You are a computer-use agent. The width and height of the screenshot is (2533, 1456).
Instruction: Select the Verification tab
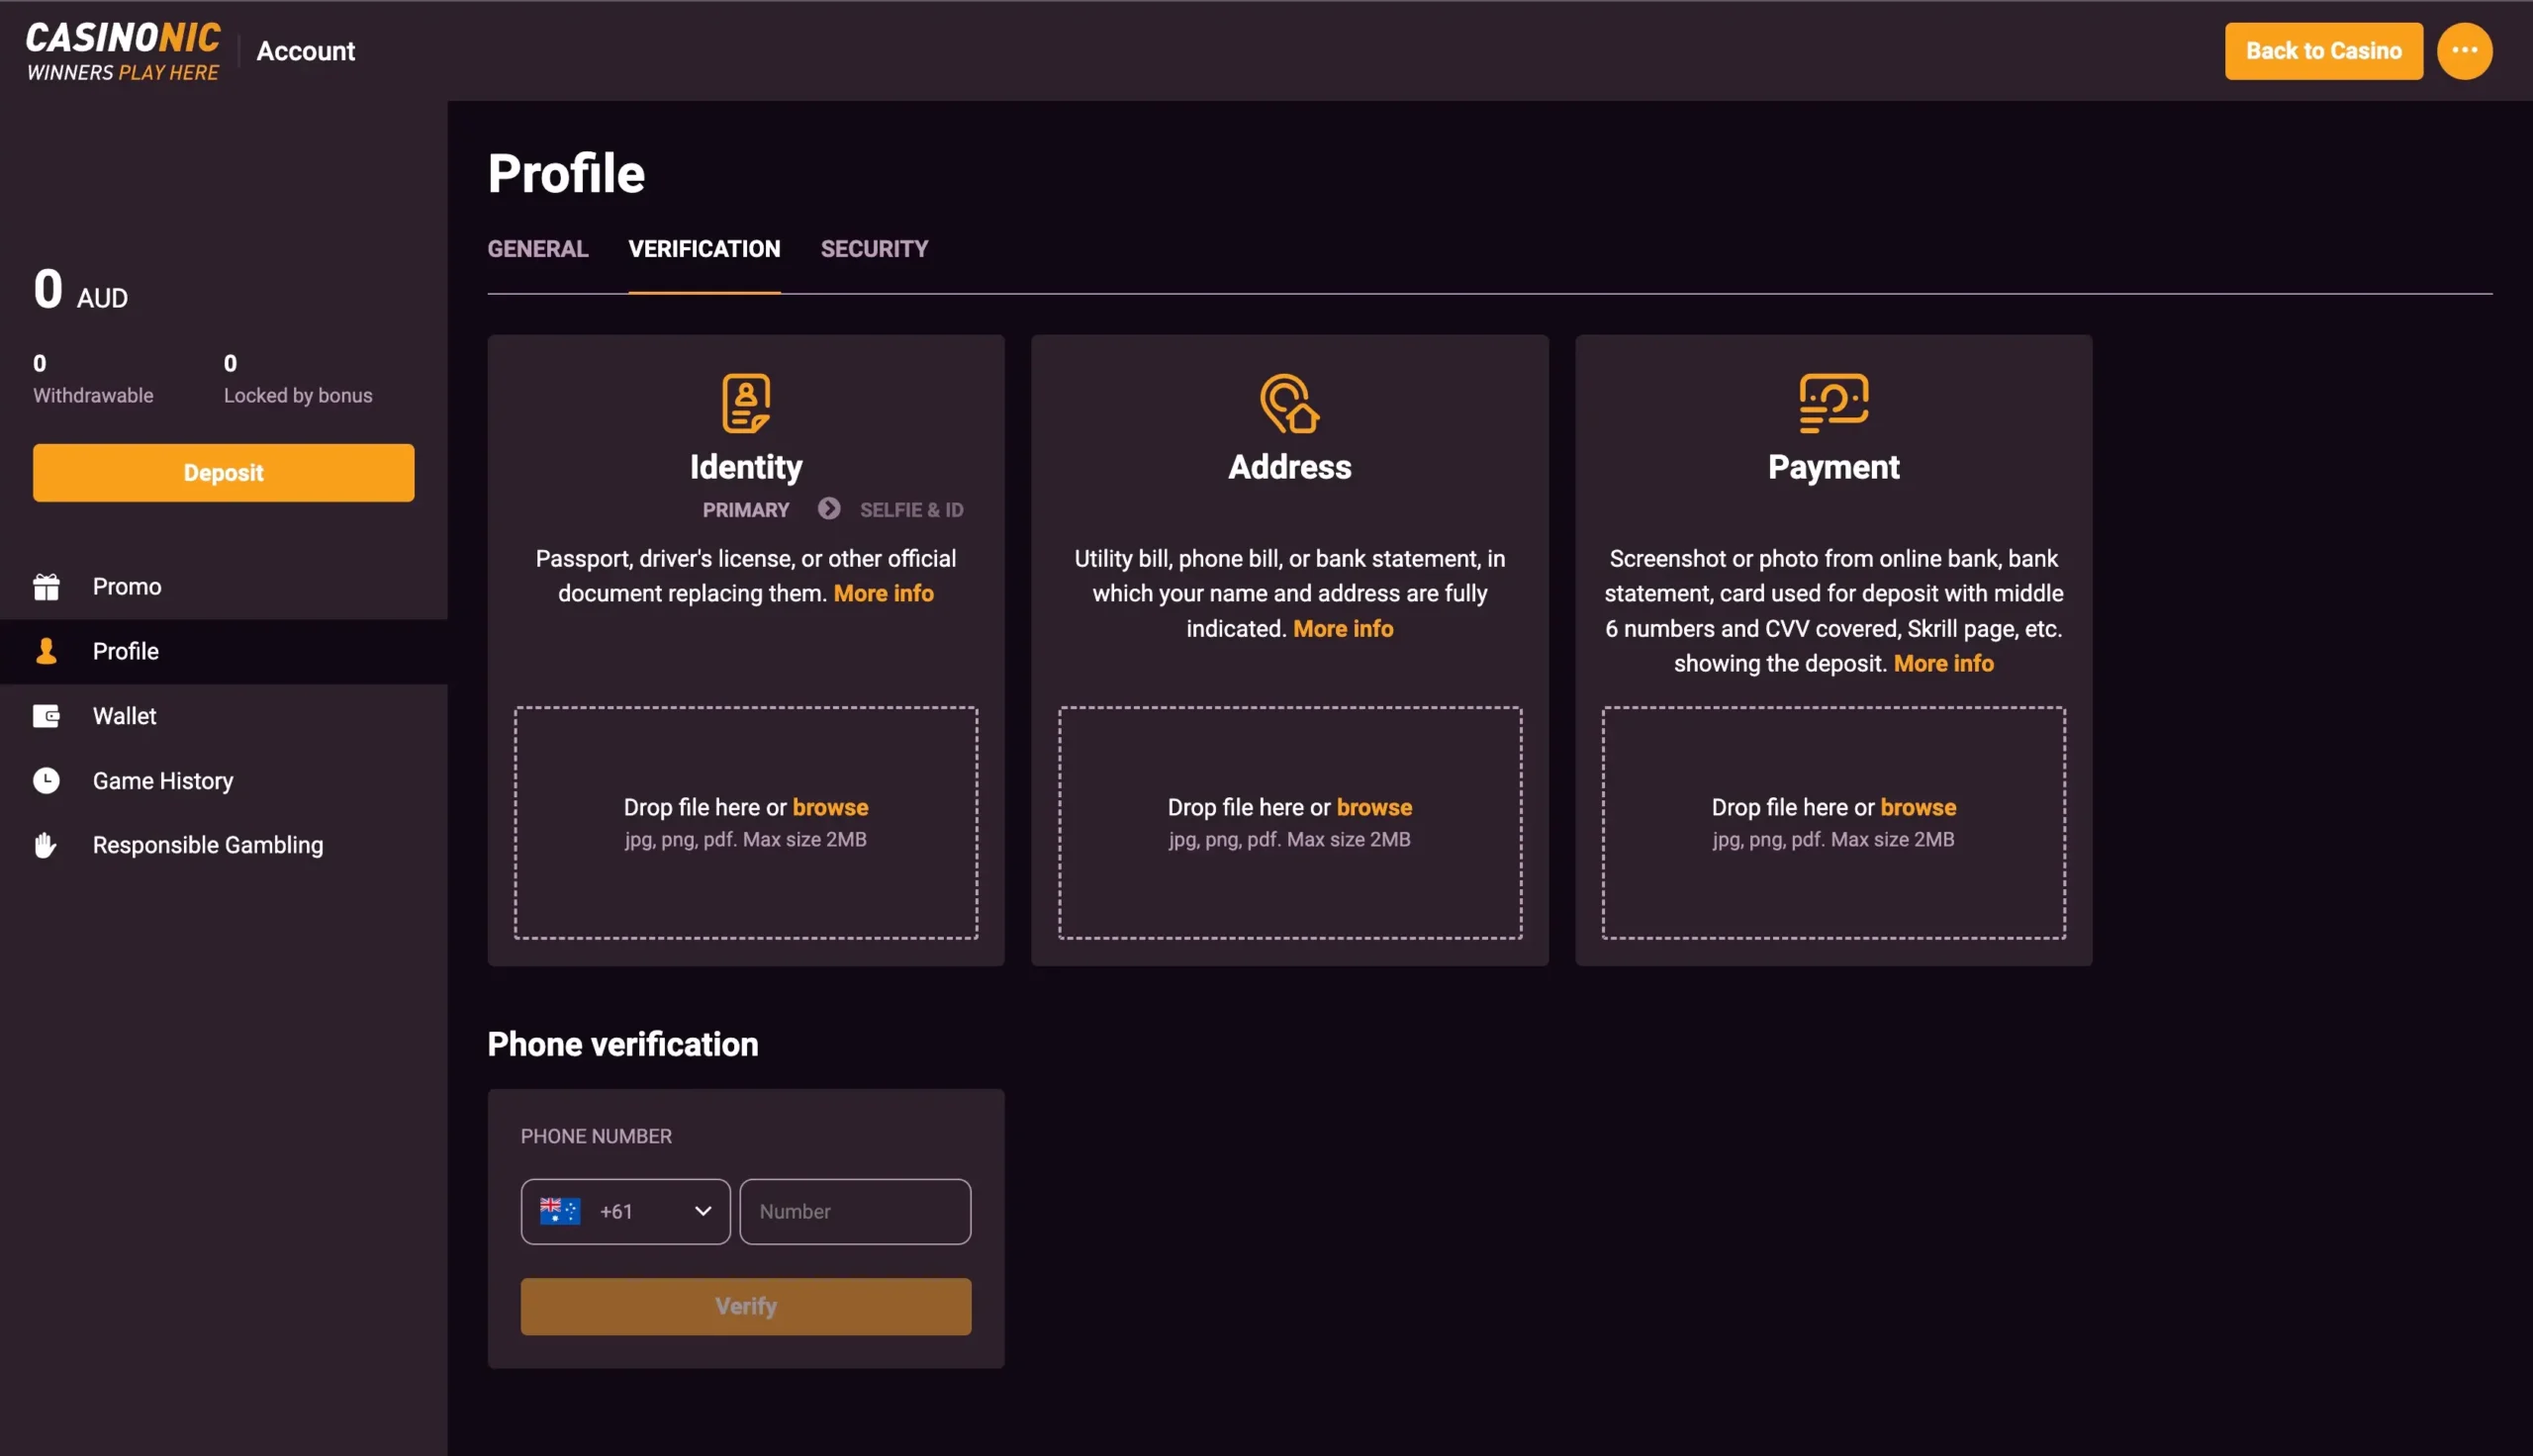click(x=704, y=249)
